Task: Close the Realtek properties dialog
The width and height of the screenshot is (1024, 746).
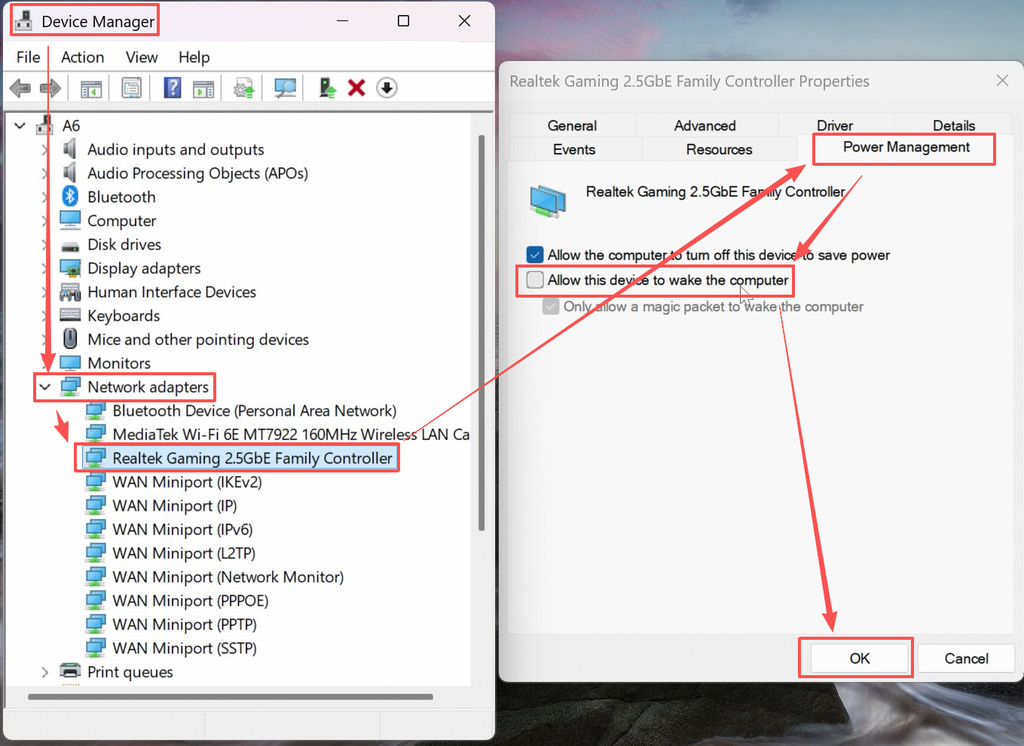Action: pos(1002,80)
